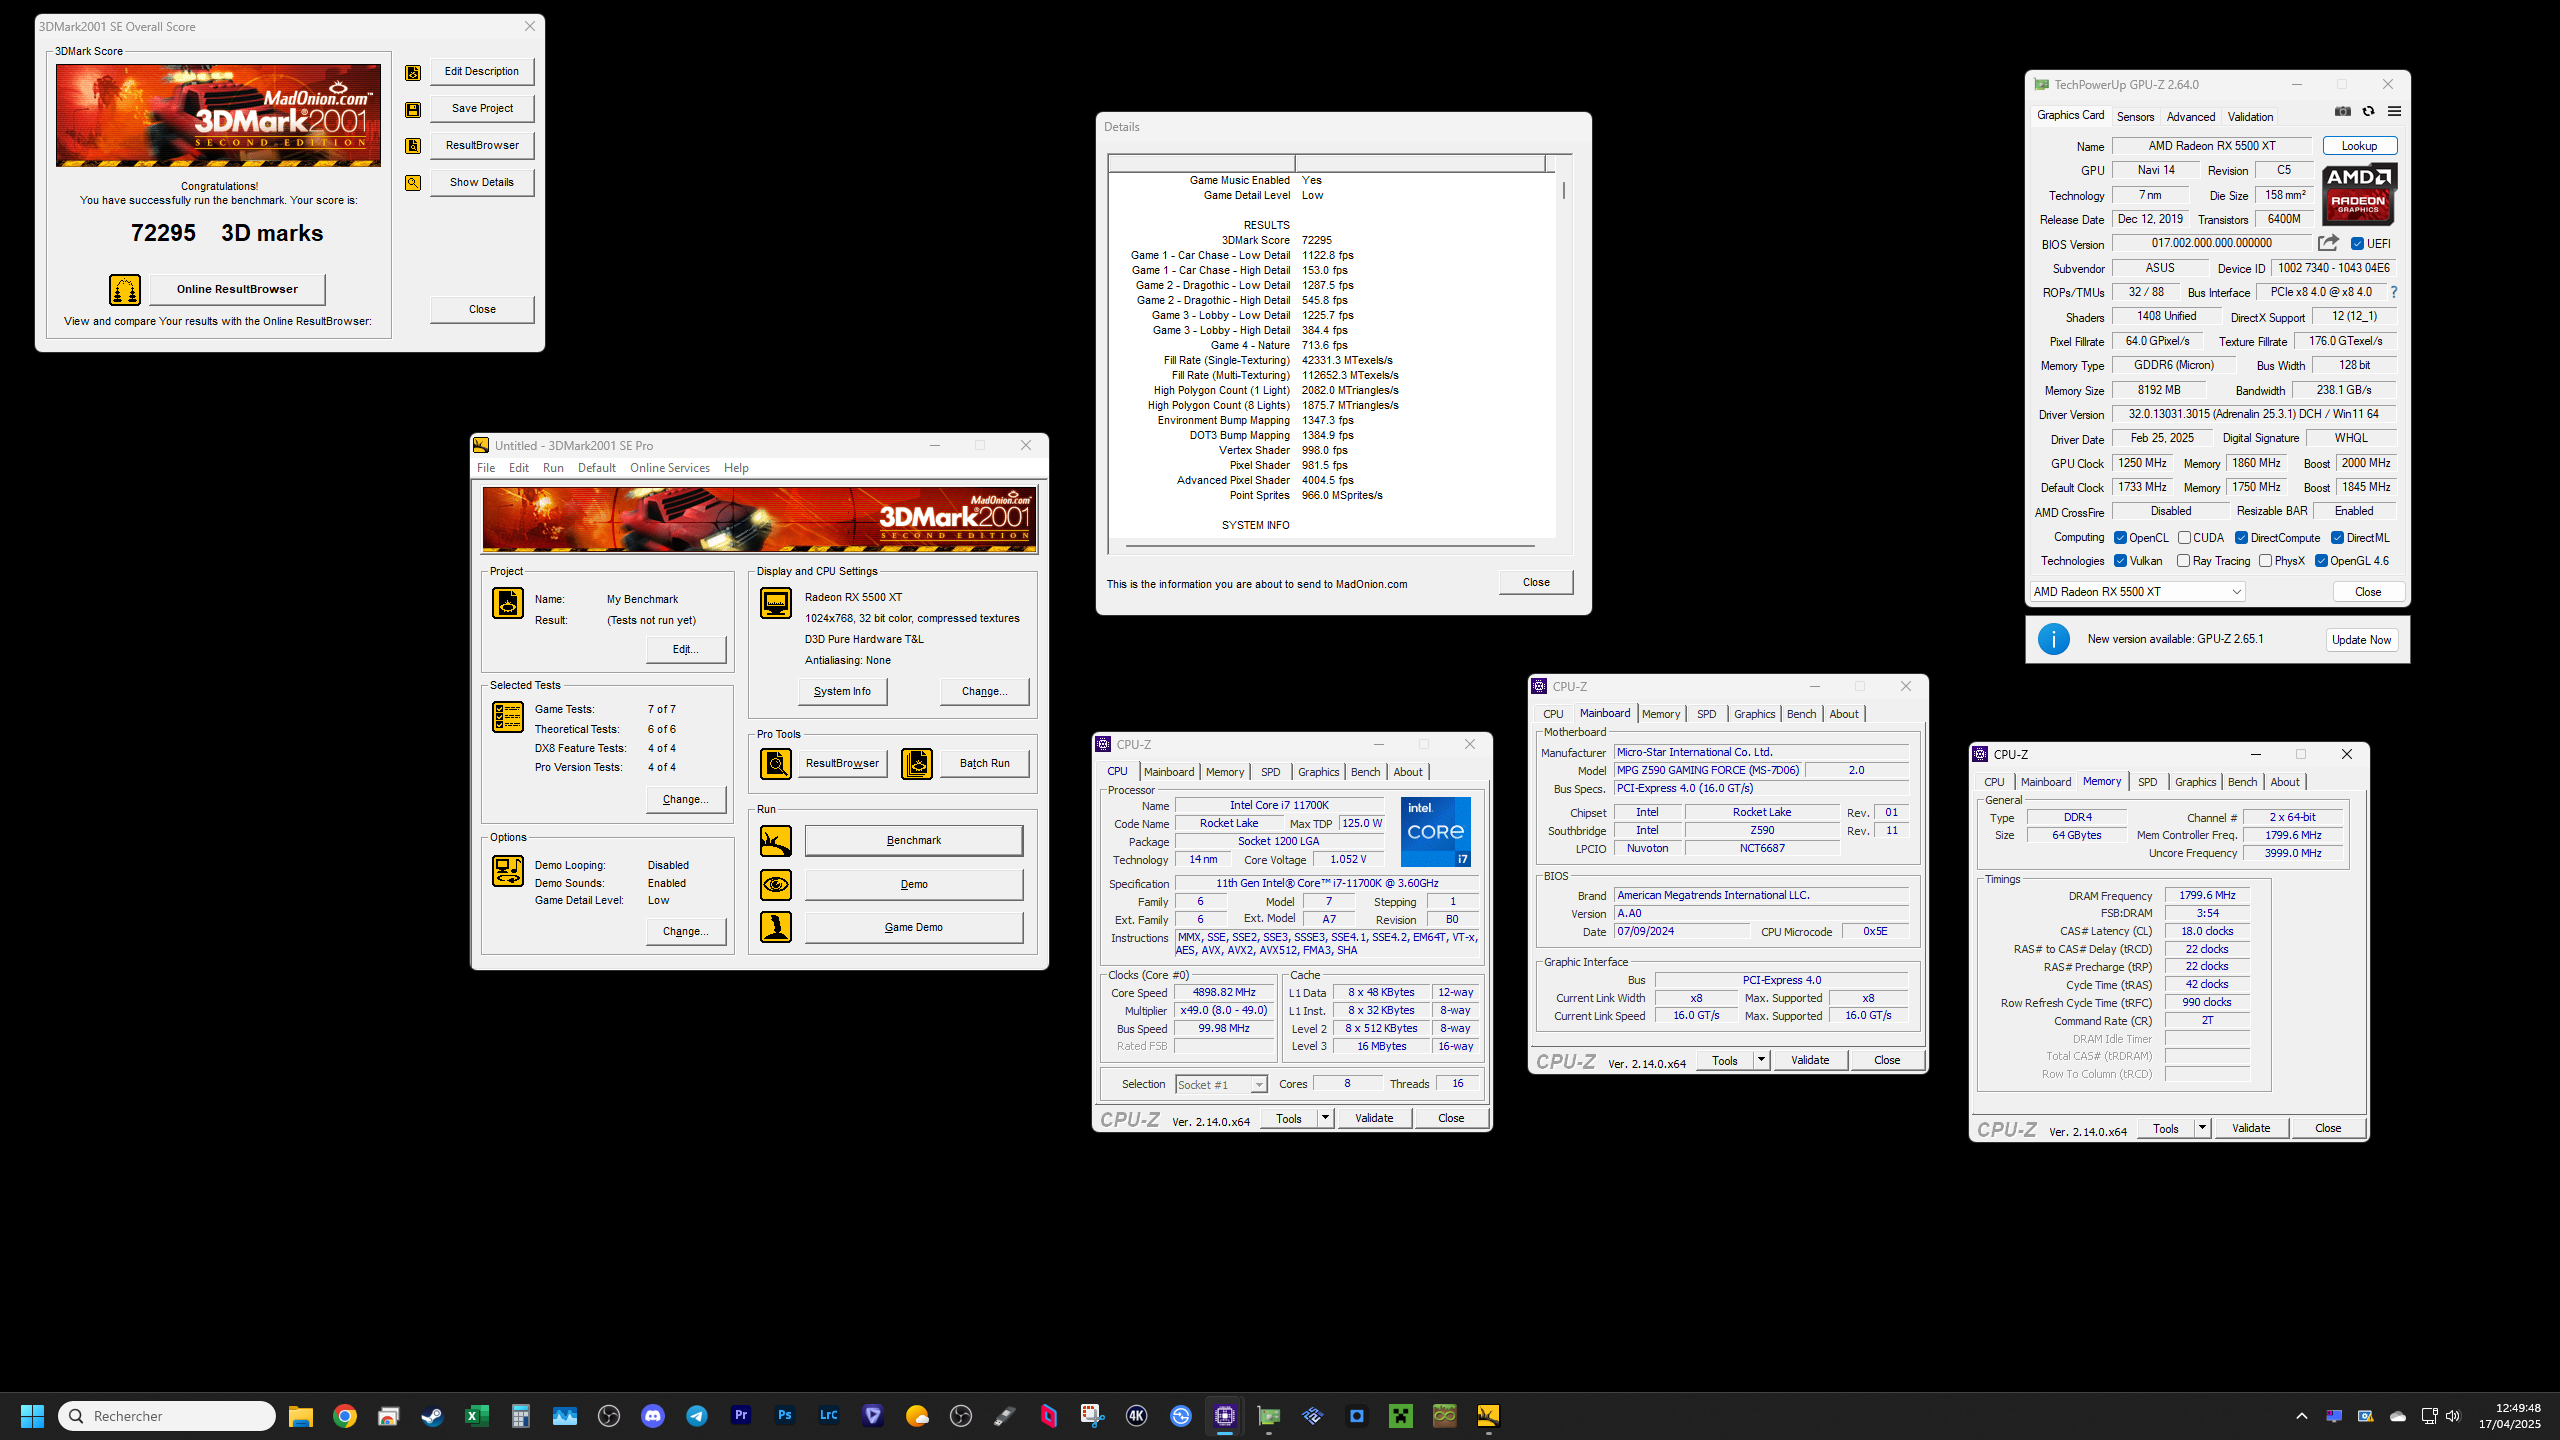The height and width of the screenshot is (1440, 2560).
Task: Toggle the Vulkan checkbox
Action: click(2120, 561)
